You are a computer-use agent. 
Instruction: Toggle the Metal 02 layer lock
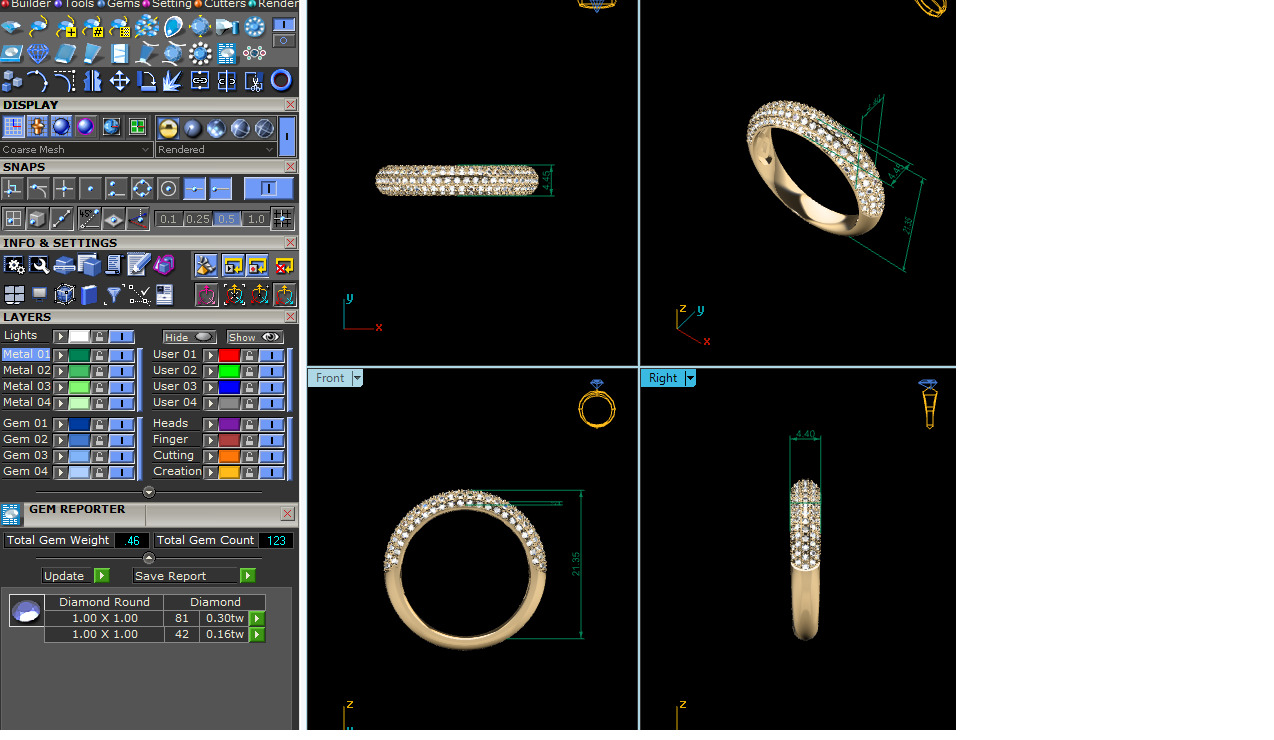[99, 371]
